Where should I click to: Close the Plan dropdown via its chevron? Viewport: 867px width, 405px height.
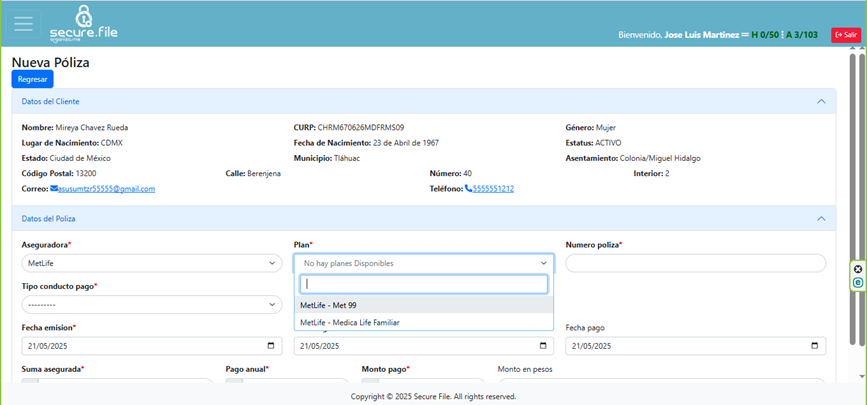[544, 263]
